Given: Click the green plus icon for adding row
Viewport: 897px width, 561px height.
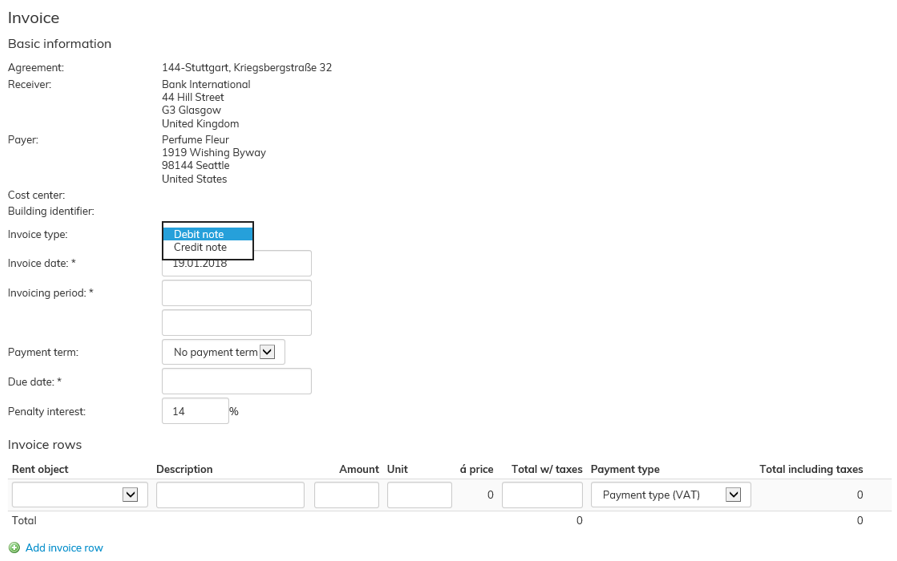Looking at the screenshot, I should pos(14,548).
